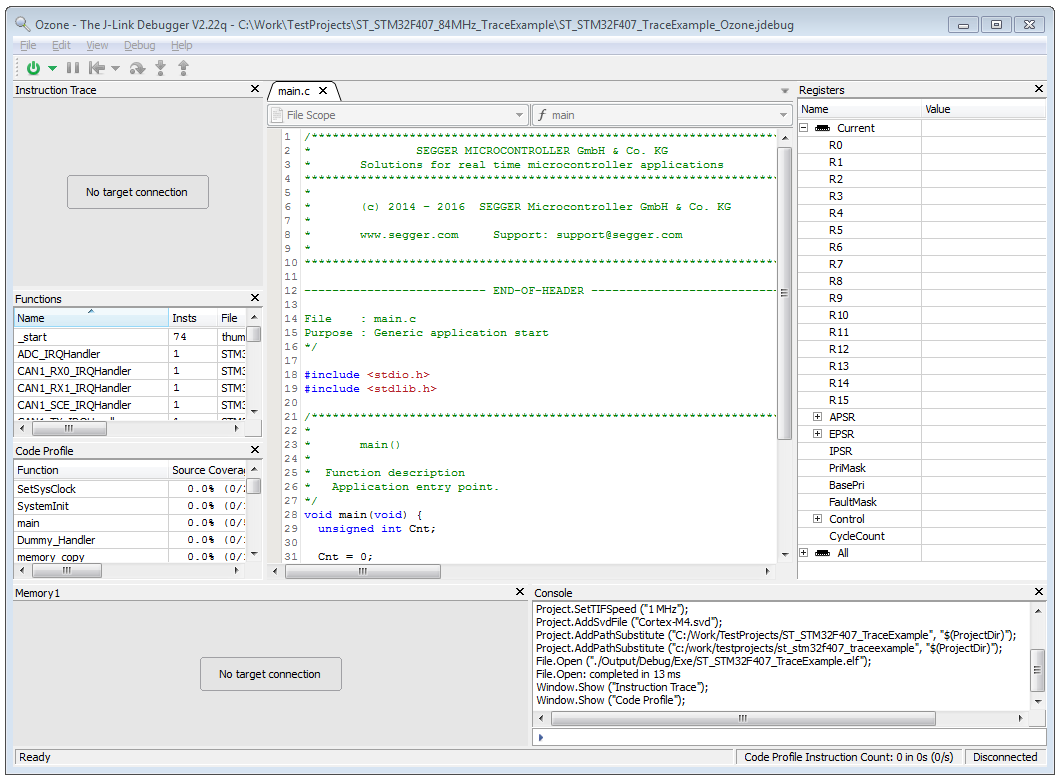
Task: Close the Code Profile panel
Action: [255, 449]
